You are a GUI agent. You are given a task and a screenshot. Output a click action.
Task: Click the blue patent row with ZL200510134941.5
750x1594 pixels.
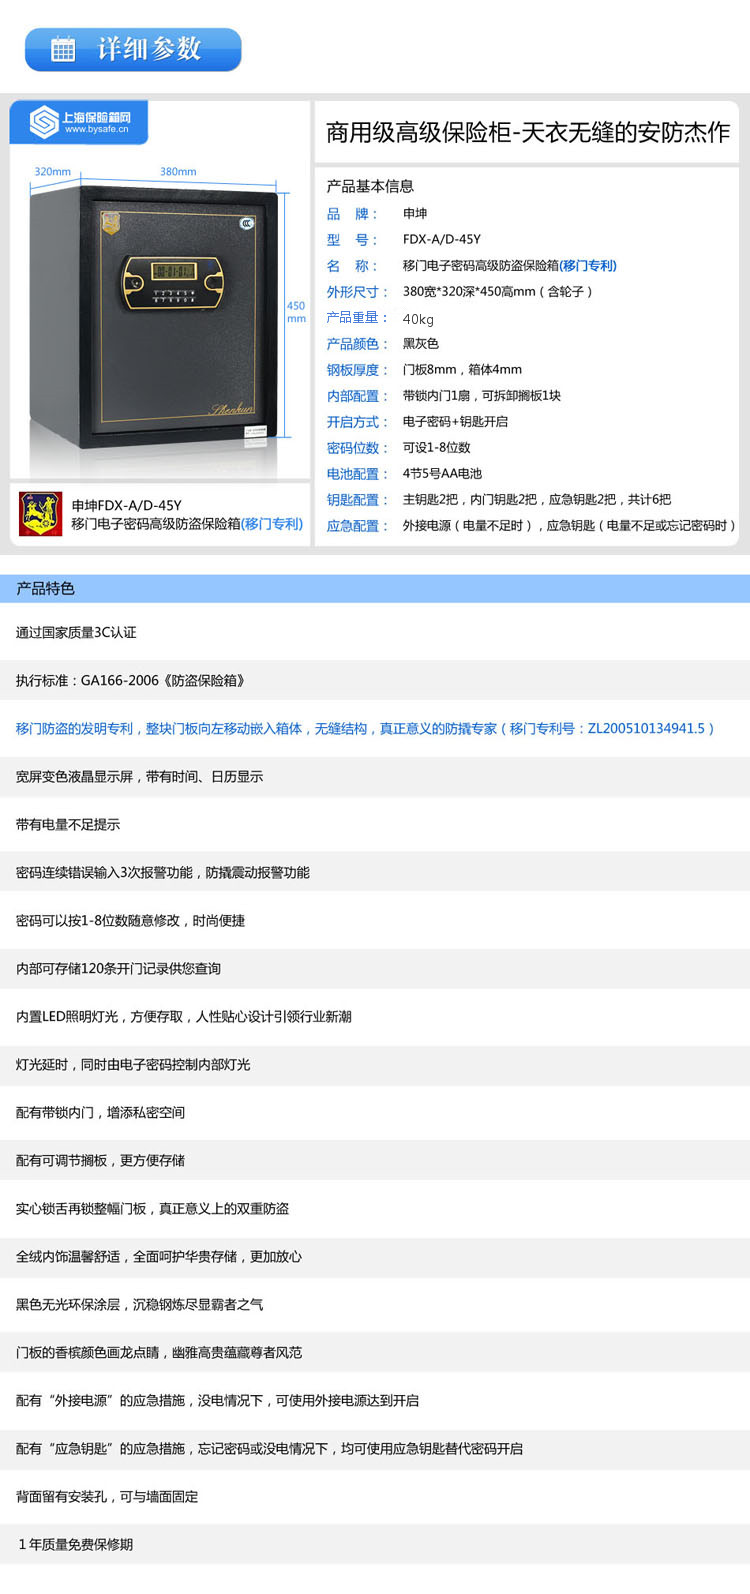(x=375, y=728)
